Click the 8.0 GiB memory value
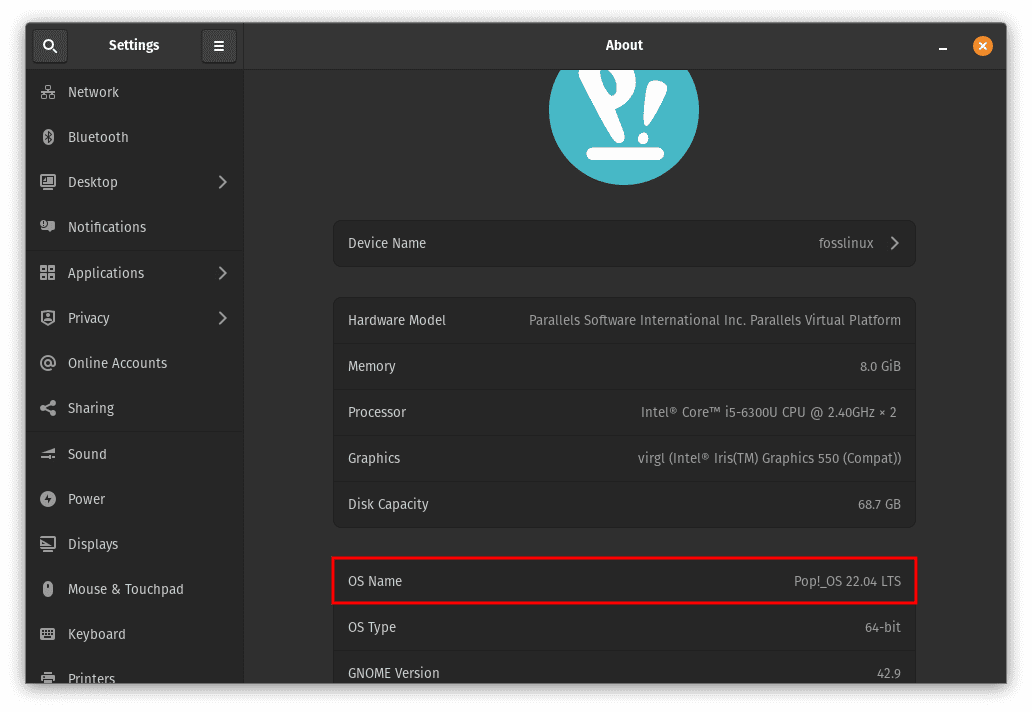1032x712 pixels. [880, 367]
